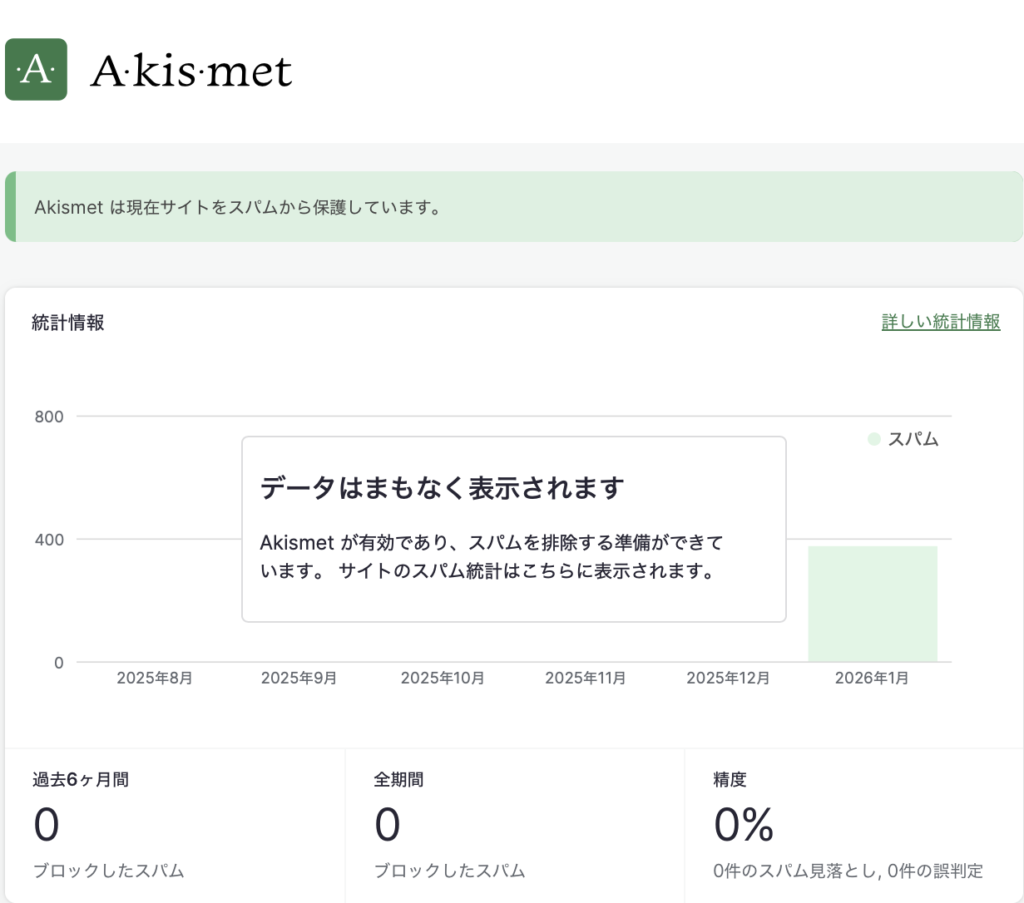Select the 2025年11月 month label
1024x903 pixels.
pyautogui.click(x=586, y=678)
